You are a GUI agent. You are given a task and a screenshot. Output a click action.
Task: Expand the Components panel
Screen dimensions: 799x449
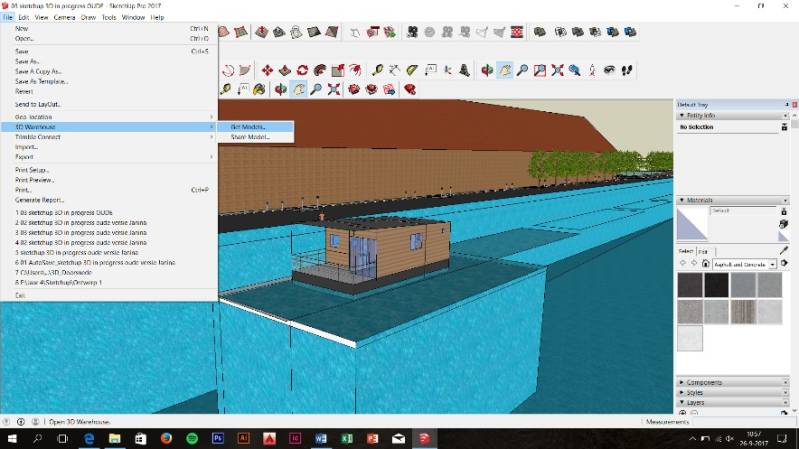682,382
